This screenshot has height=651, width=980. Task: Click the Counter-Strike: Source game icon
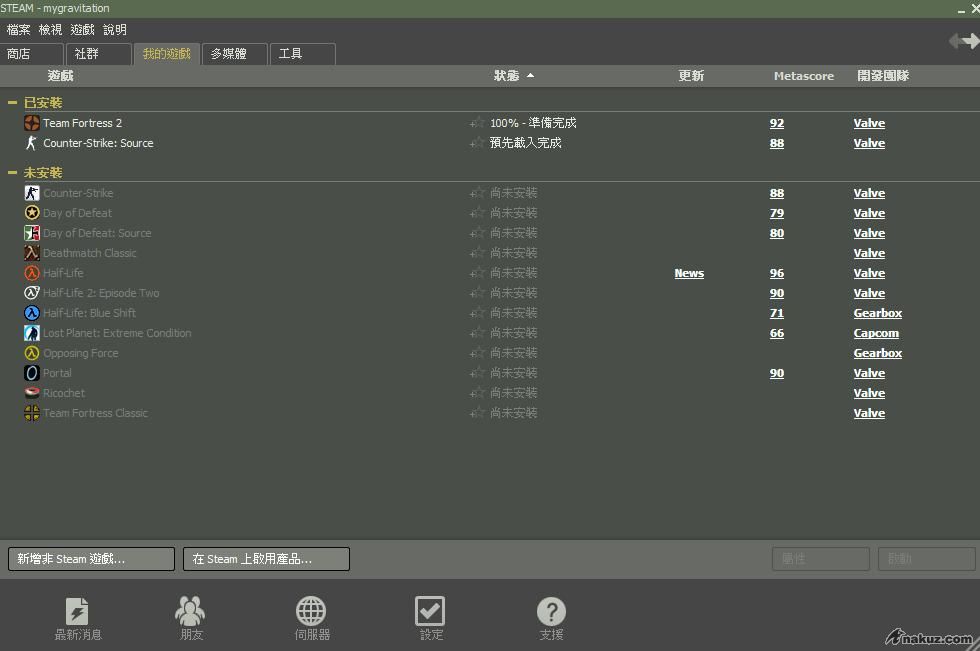(32, 143)
